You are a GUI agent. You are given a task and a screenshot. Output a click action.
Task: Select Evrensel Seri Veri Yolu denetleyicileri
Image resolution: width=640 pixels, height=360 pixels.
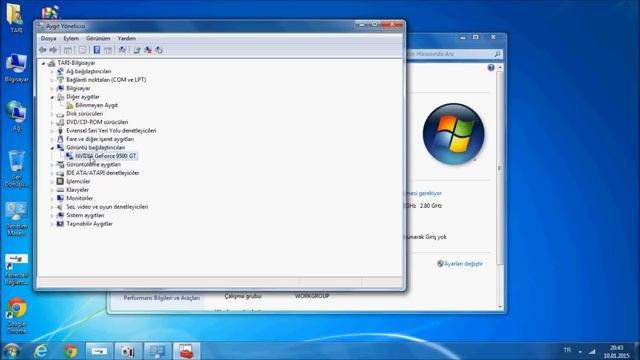pos(111,131)
